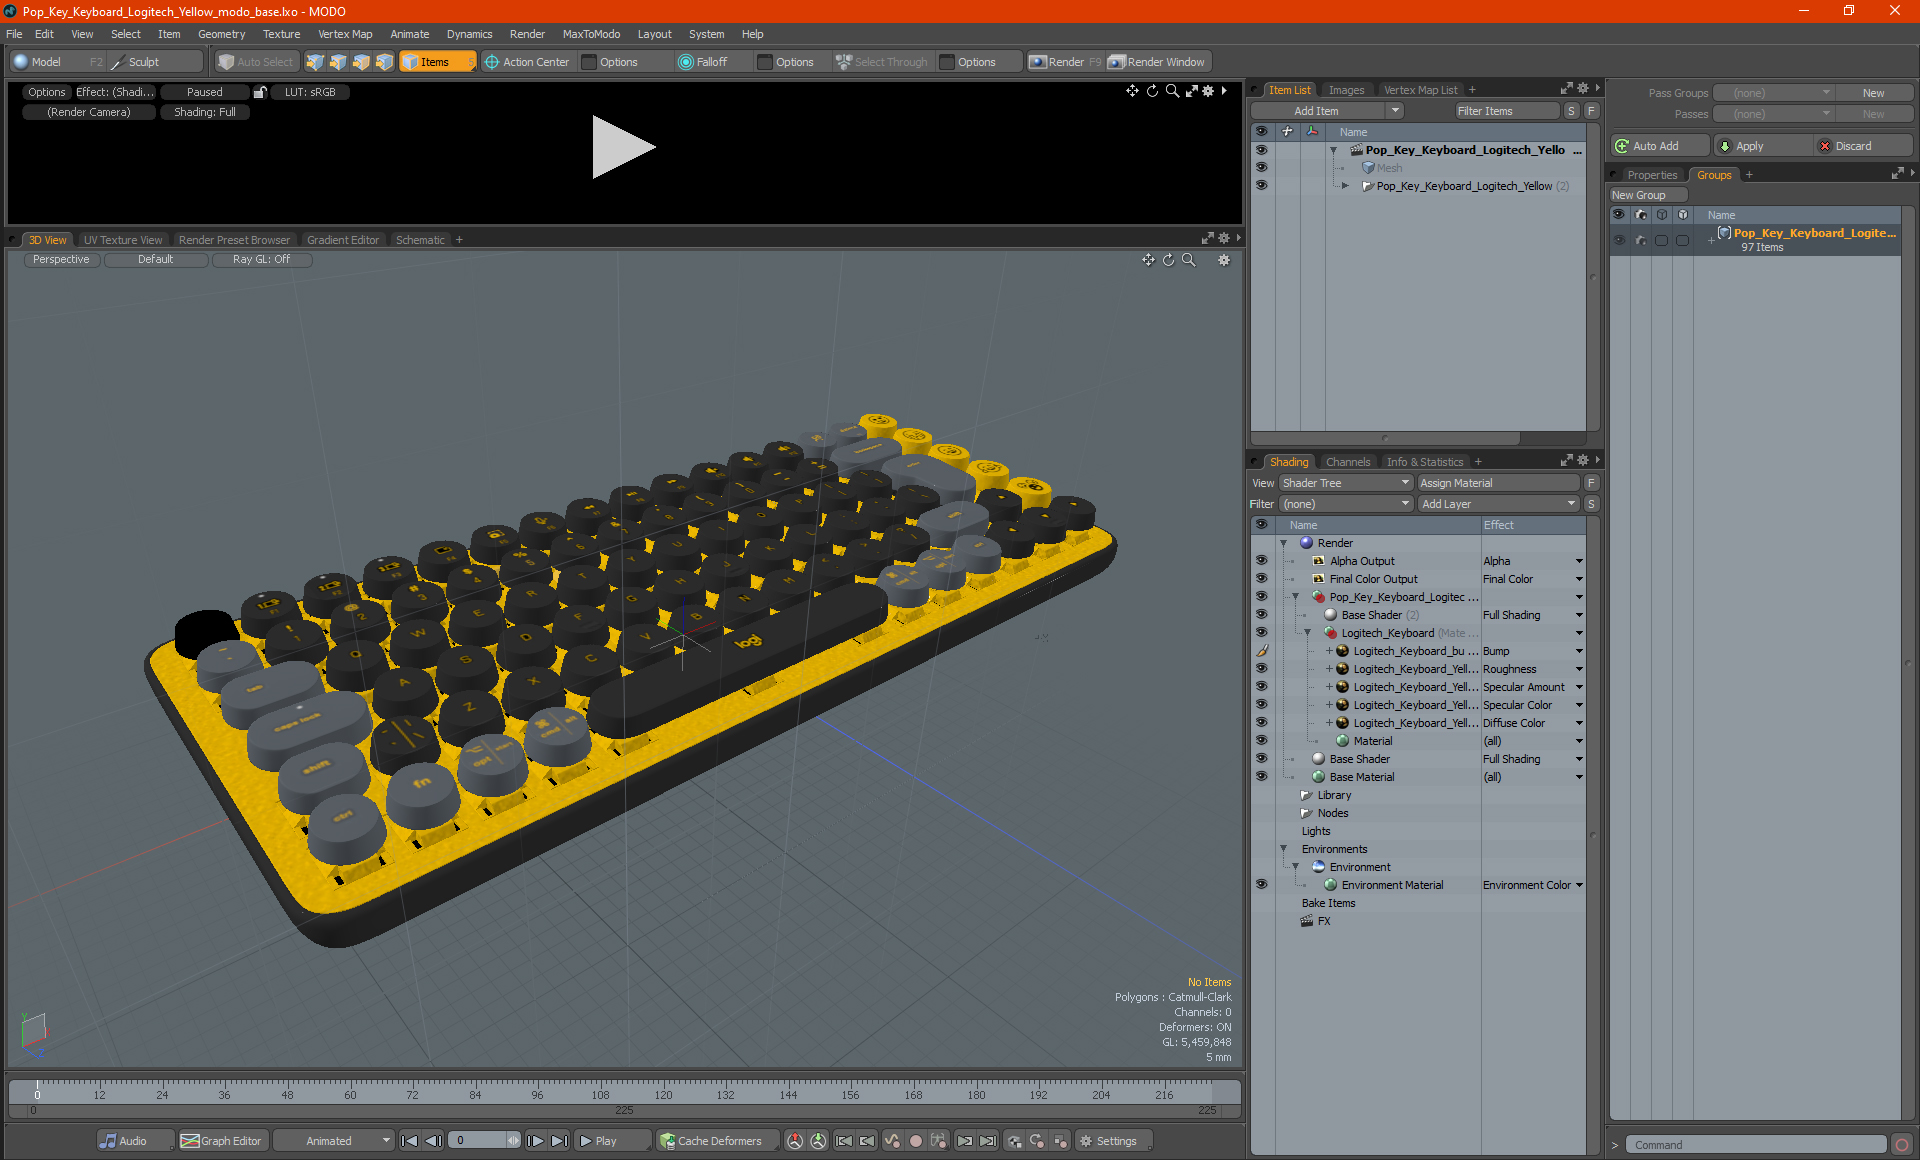Open the Geometry menu
1920x1160 pixels.
[x=221, y=34]
